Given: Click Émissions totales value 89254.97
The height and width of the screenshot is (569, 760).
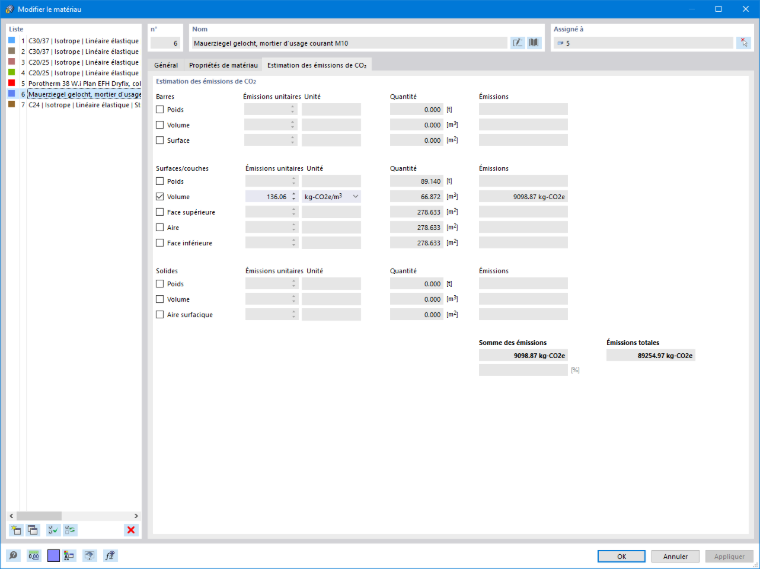Looking at the screenshot, I should click(651, 355).
